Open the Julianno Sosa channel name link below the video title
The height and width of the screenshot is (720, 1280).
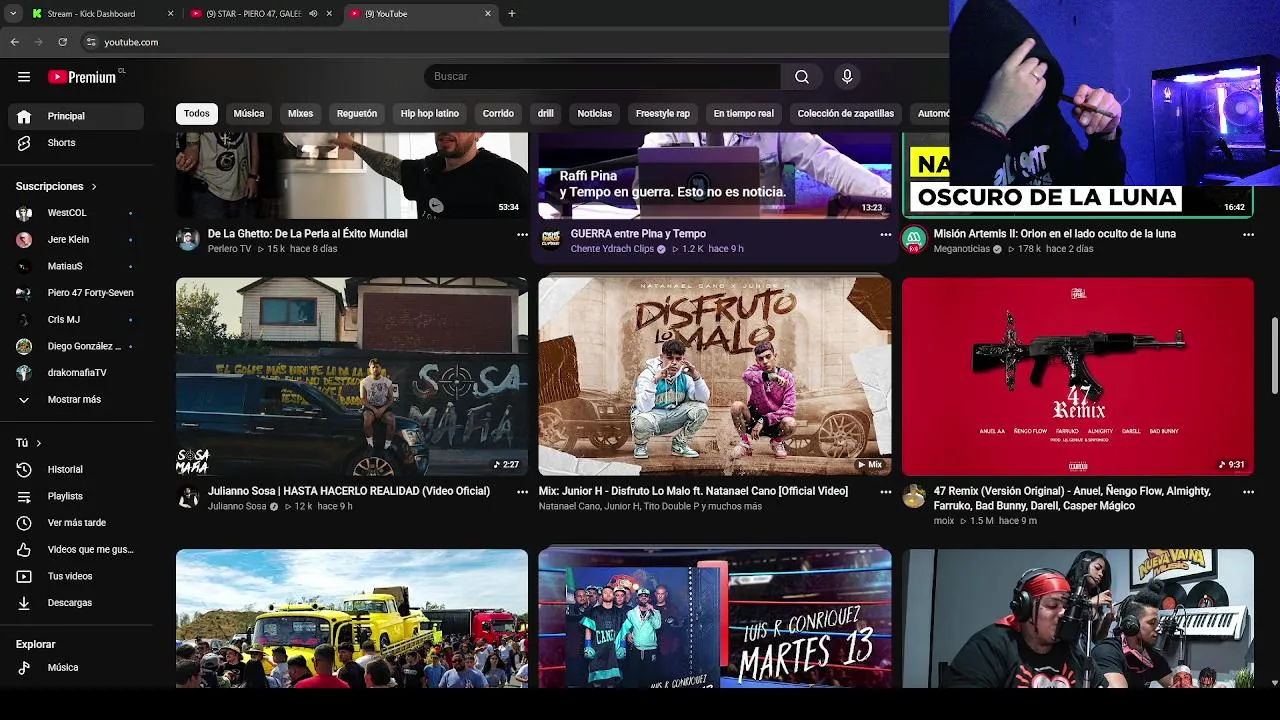[237, 507]
